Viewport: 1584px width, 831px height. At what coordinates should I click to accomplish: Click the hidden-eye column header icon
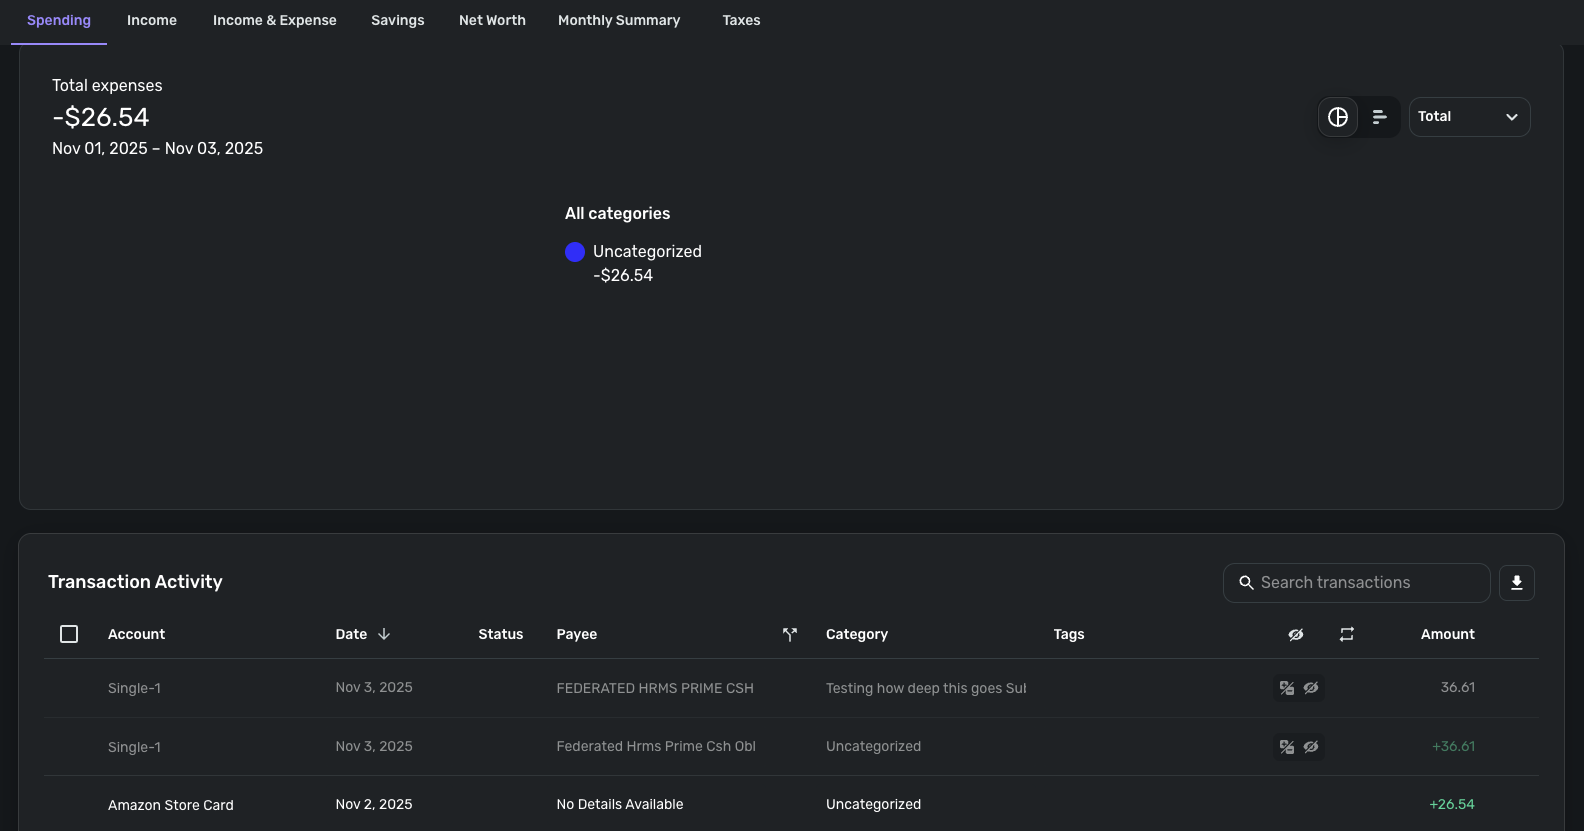pyautogui.click(x=1296, y=634)
